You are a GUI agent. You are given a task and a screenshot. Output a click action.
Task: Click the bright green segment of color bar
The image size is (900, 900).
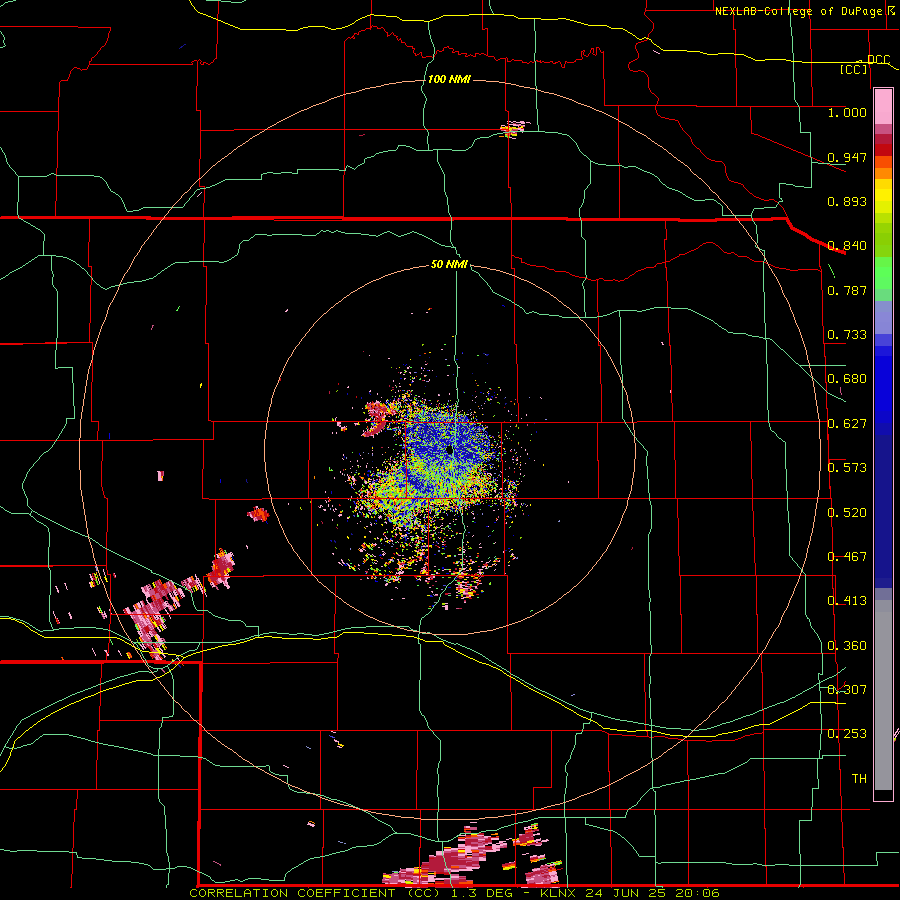(883, 273)
